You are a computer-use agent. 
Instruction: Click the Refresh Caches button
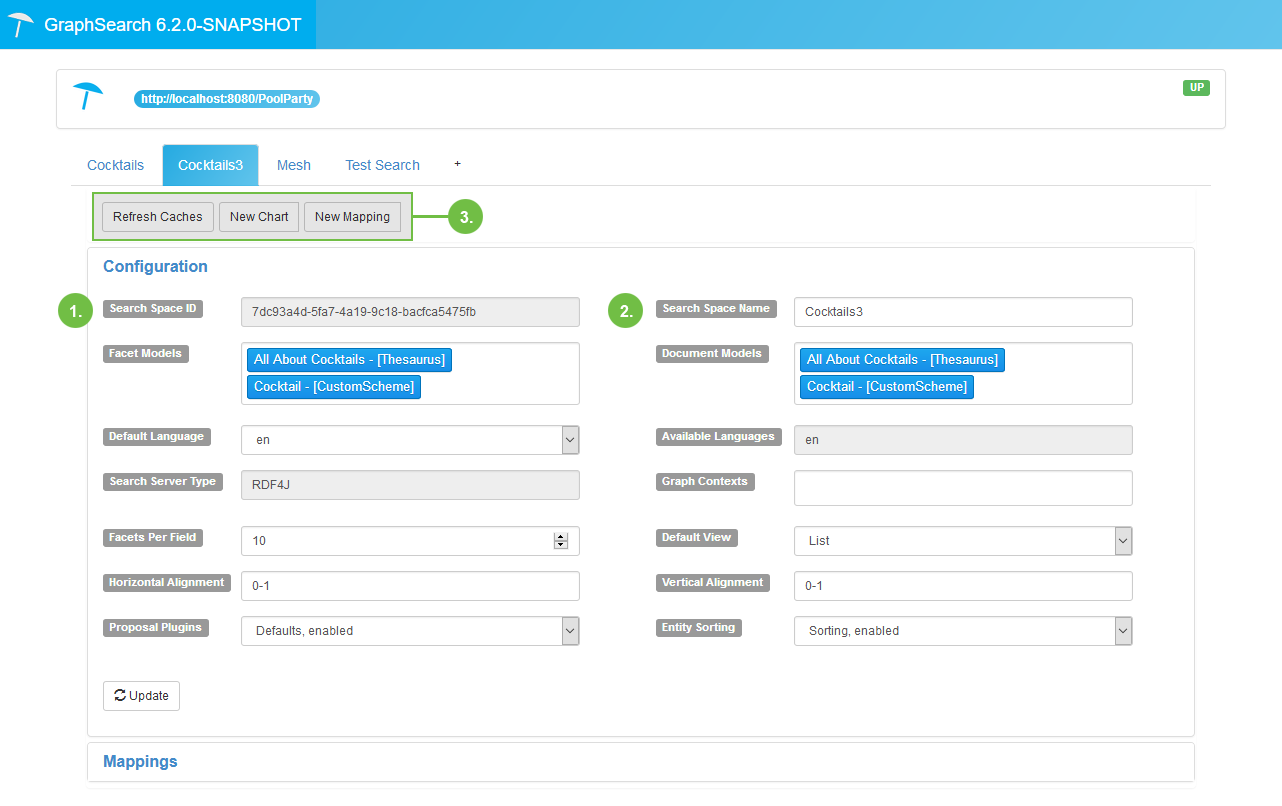point(158,217)
